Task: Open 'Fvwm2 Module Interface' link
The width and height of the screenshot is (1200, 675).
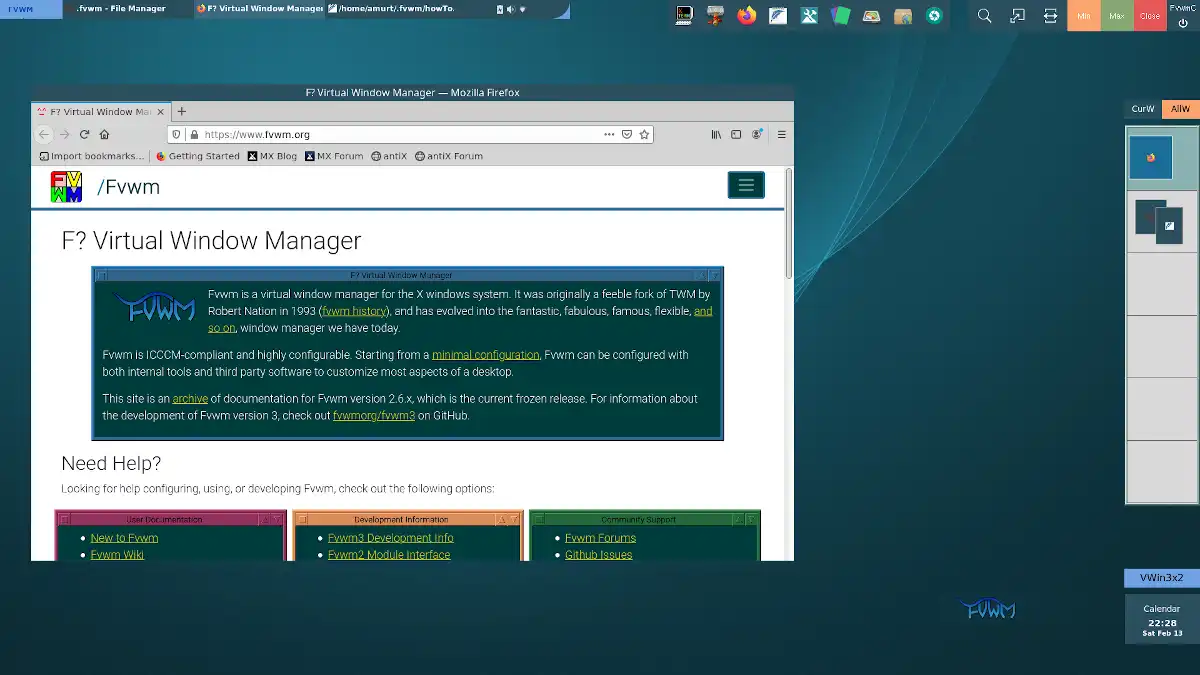Action: click(389, 555)
